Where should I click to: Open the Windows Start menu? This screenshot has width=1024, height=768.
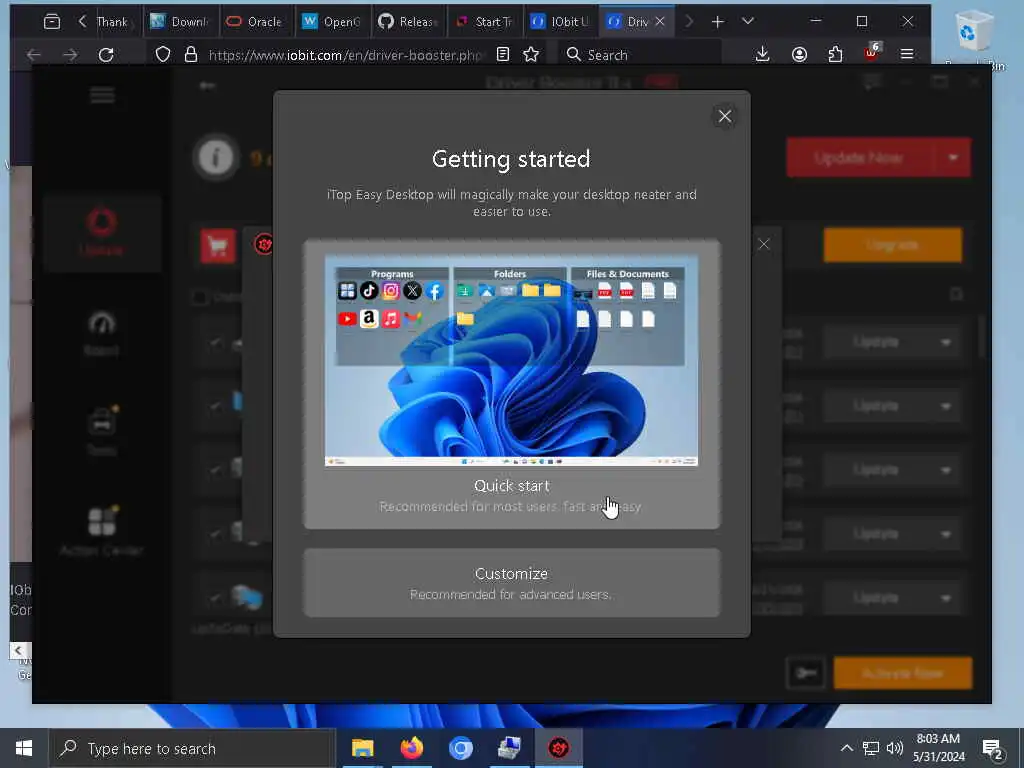coord(24,748)
